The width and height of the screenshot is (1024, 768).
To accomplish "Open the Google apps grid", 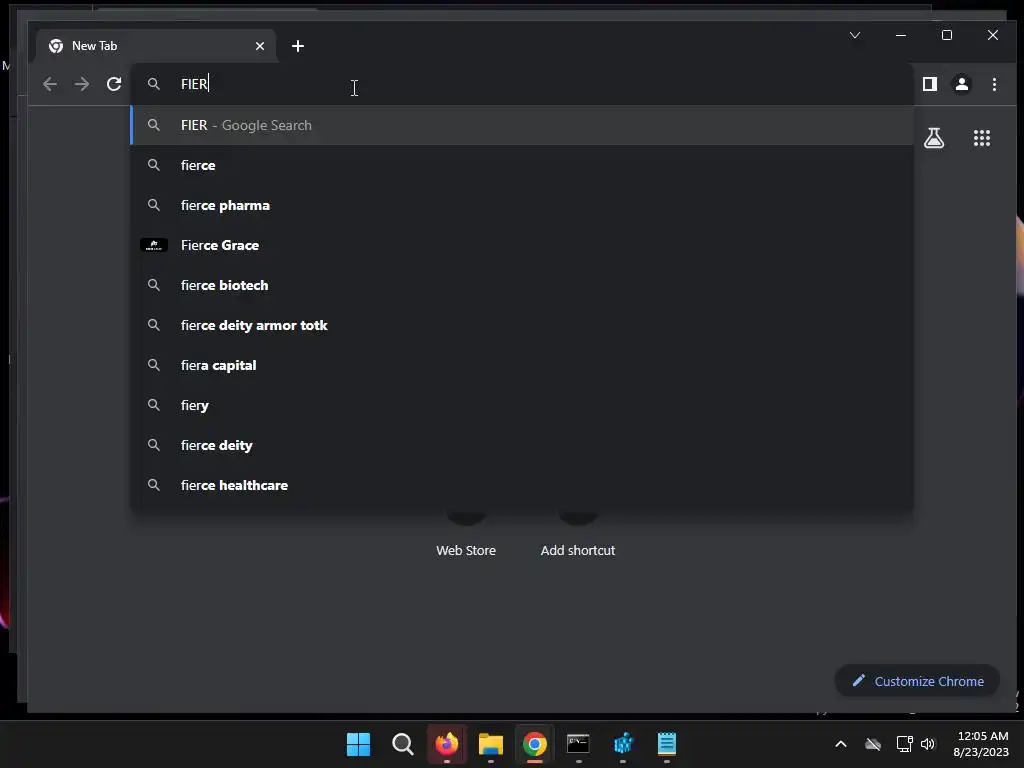I will pos(982,138).
